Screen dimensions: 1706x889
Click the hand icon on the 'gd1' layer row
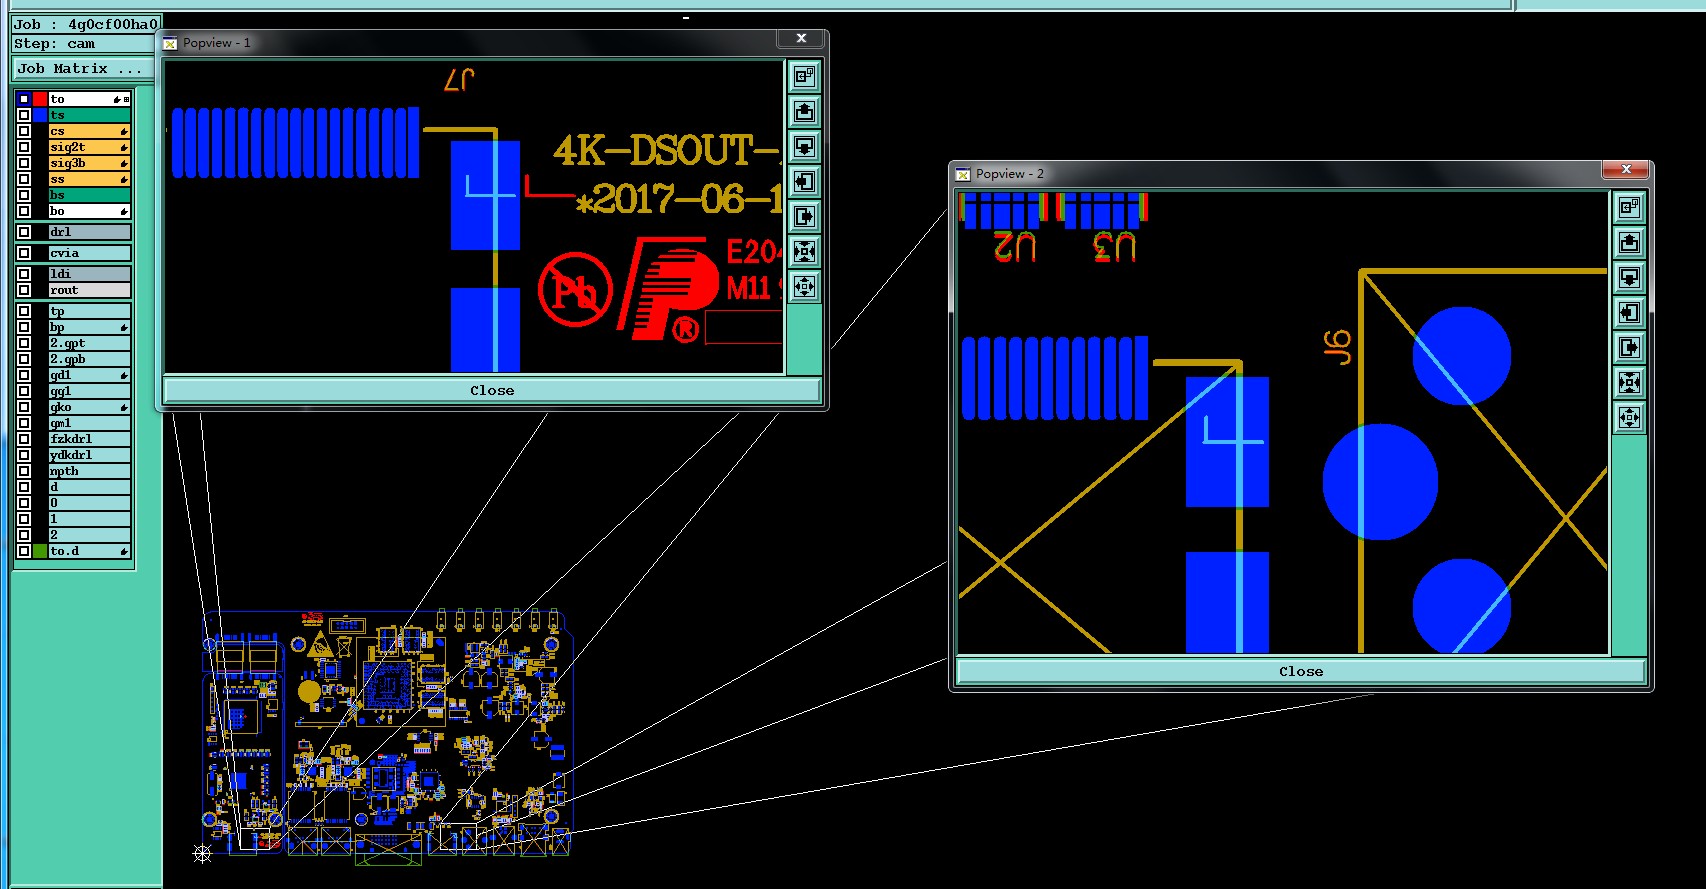coord(124,375)
